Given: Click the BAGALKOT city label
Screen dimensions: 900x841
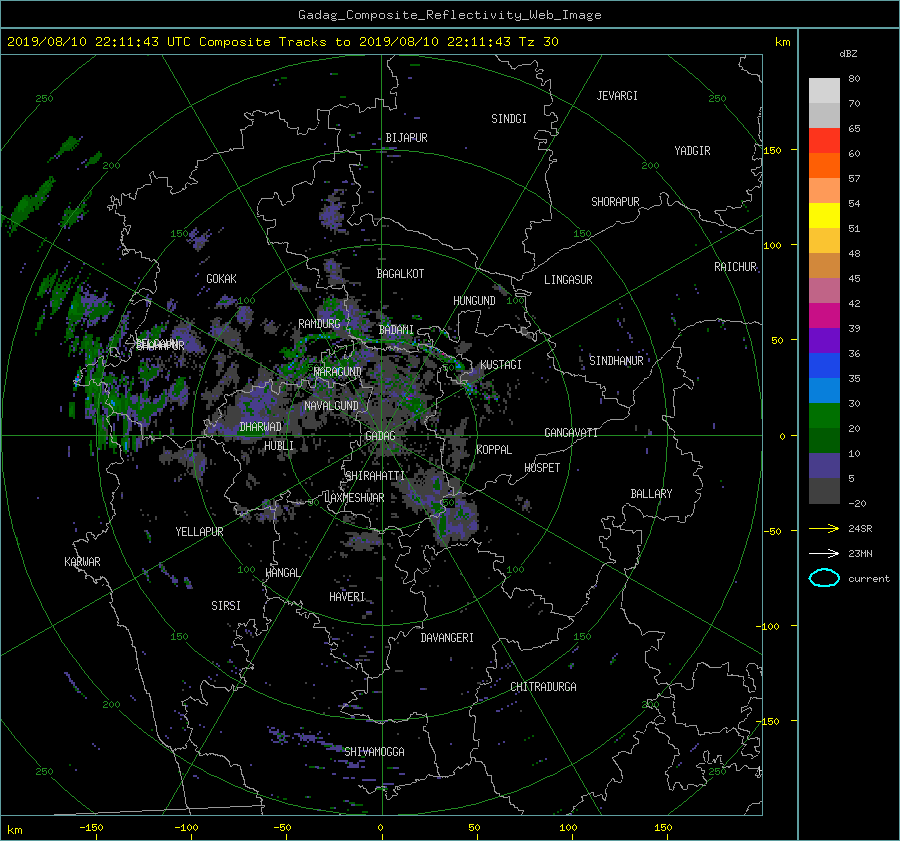Looking at the screenshot, I should coord(400,274).
